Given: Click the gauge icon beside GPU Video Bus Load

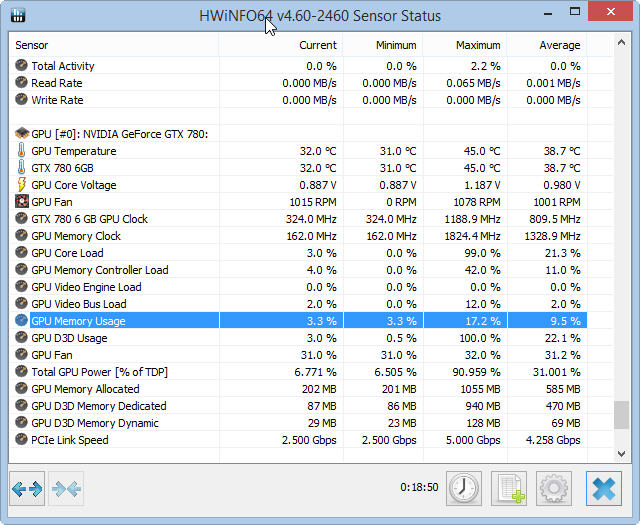Looking at the screenshot, I should 21,303.
